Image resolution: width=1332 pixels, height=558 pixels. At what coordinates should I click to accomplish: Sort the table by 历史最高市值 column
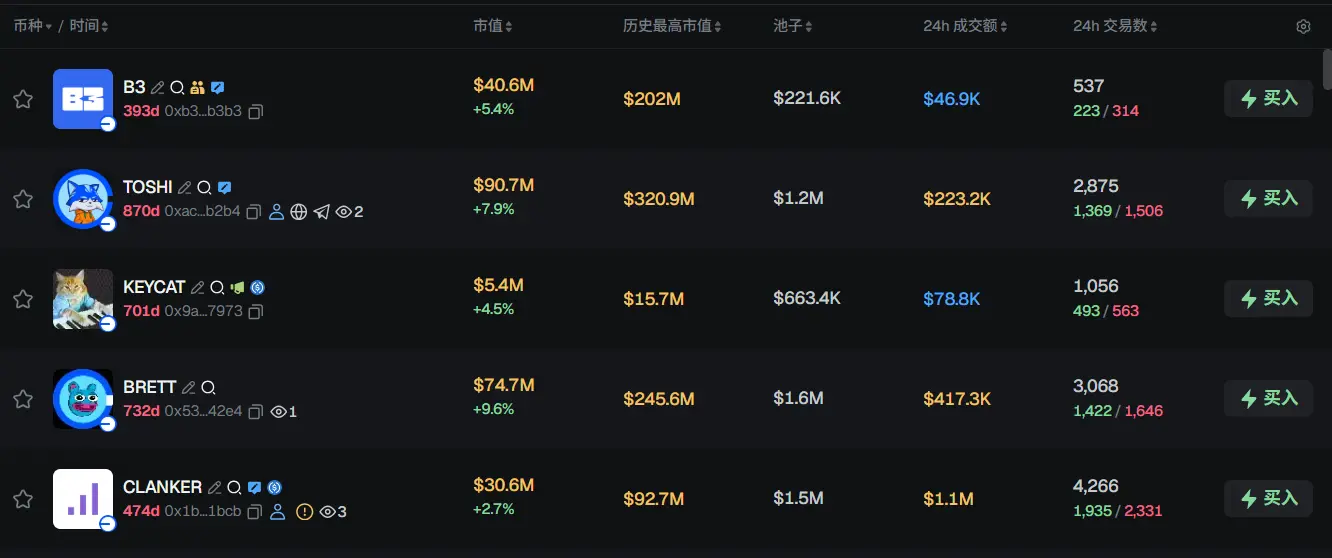coord(672,26)
